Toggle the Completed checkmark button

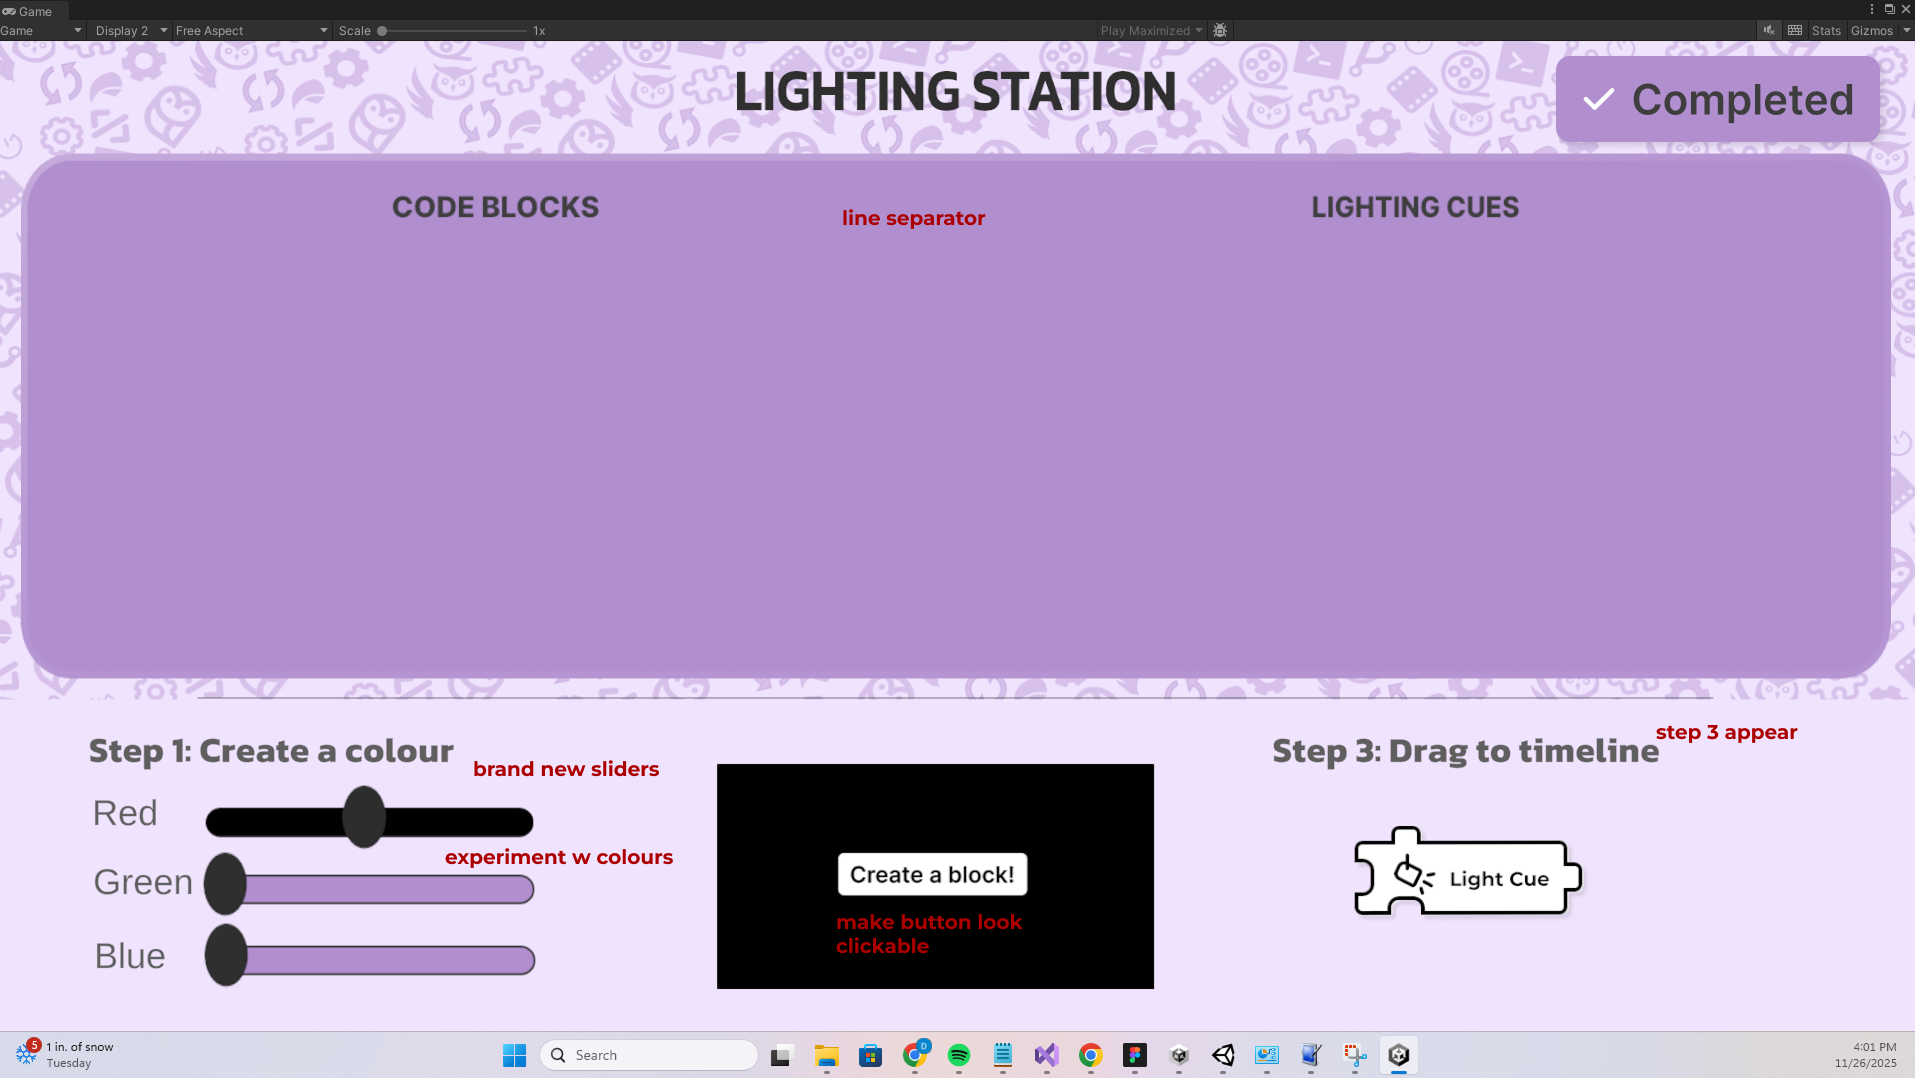(x=1717, y=99)
